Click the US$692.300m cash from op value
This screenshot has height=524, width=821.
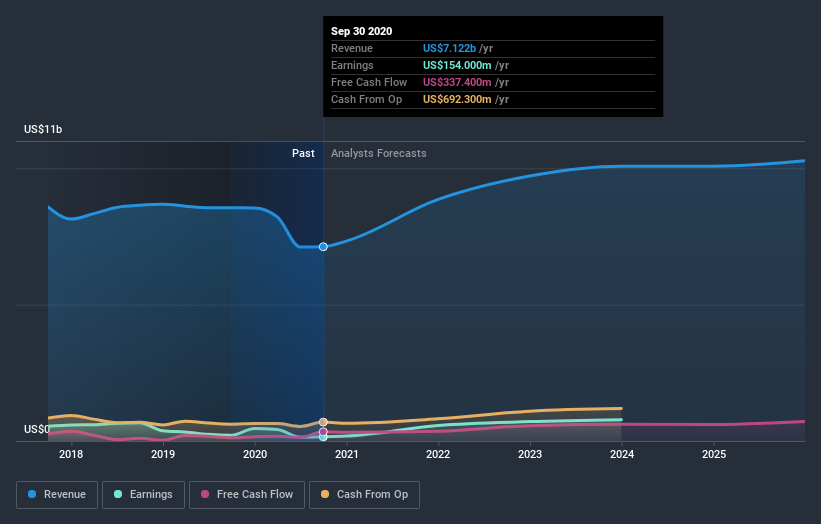click(x=457, y=99)
